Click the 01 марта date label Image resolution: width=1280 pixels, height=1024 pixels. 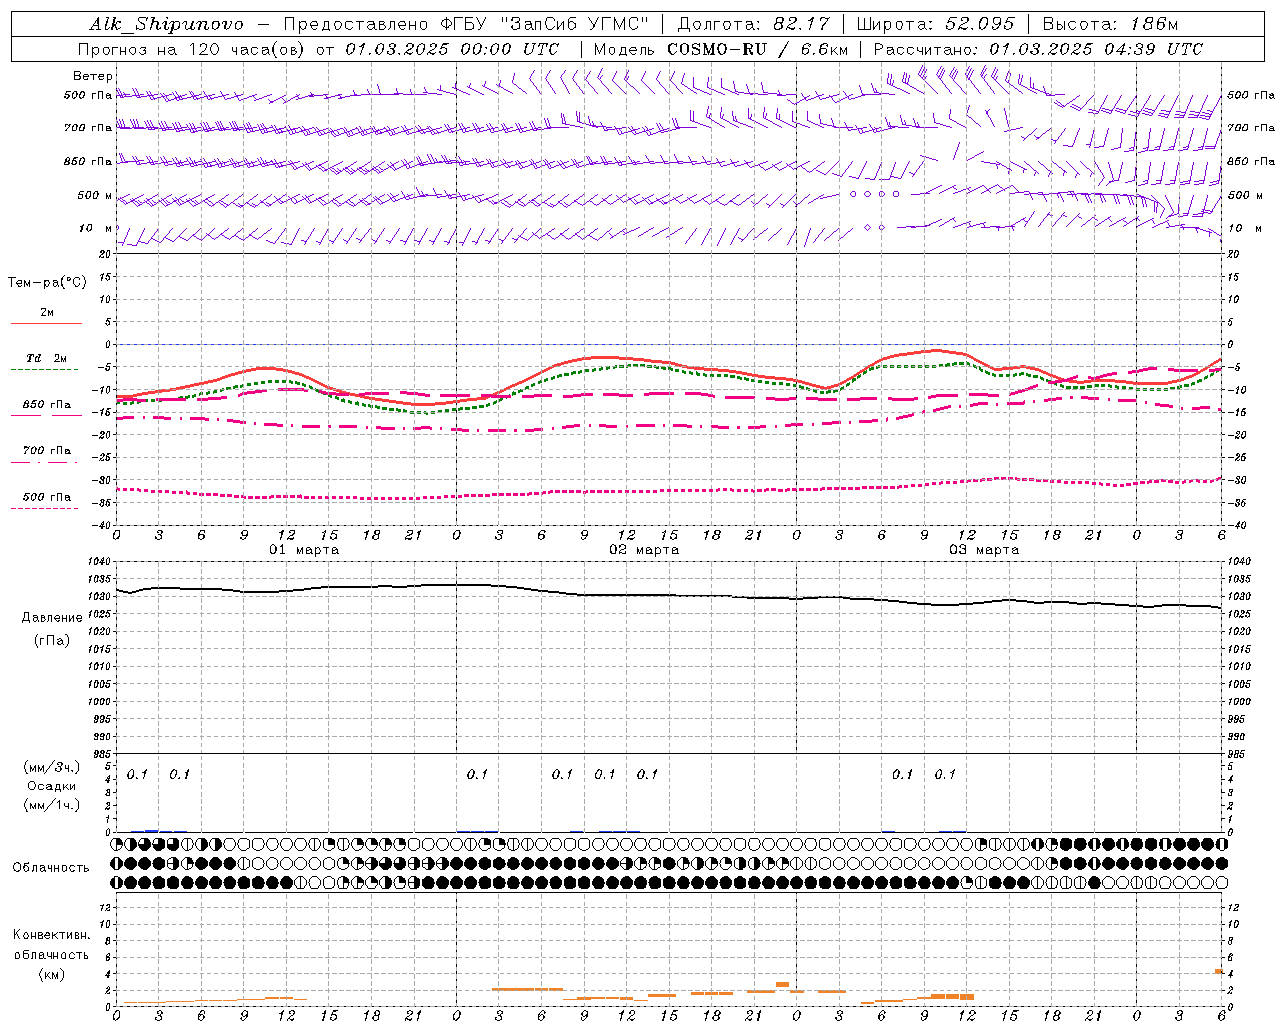305,550
